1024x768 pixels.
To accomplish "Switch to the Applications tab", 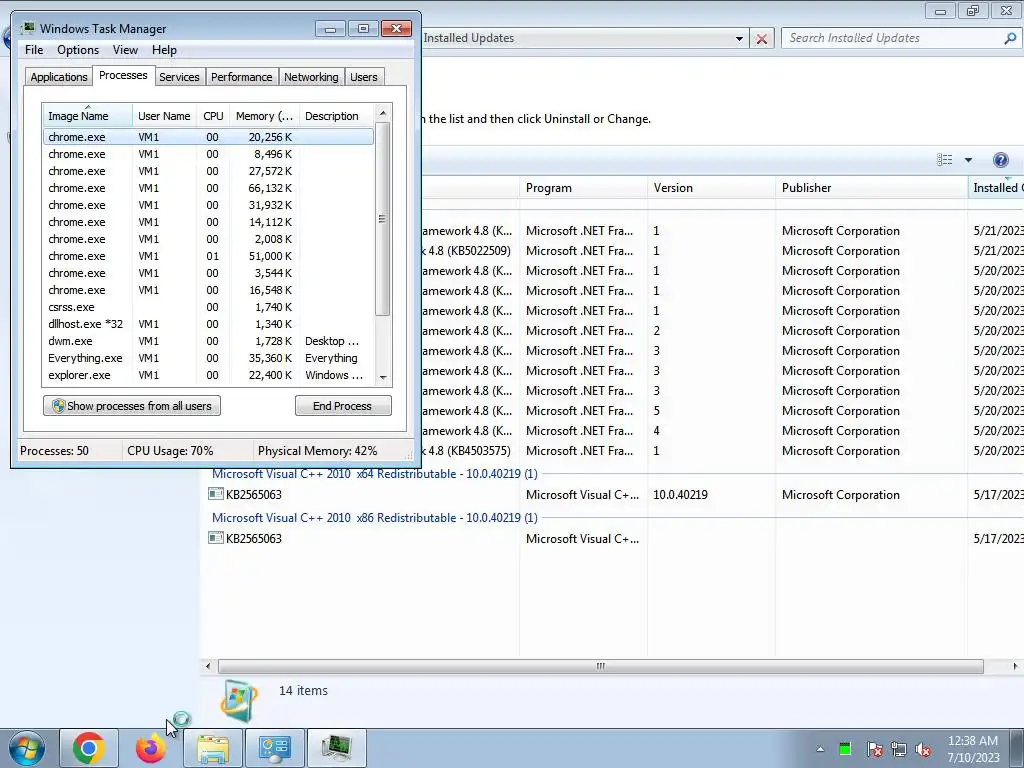I will tap(59, 77).
